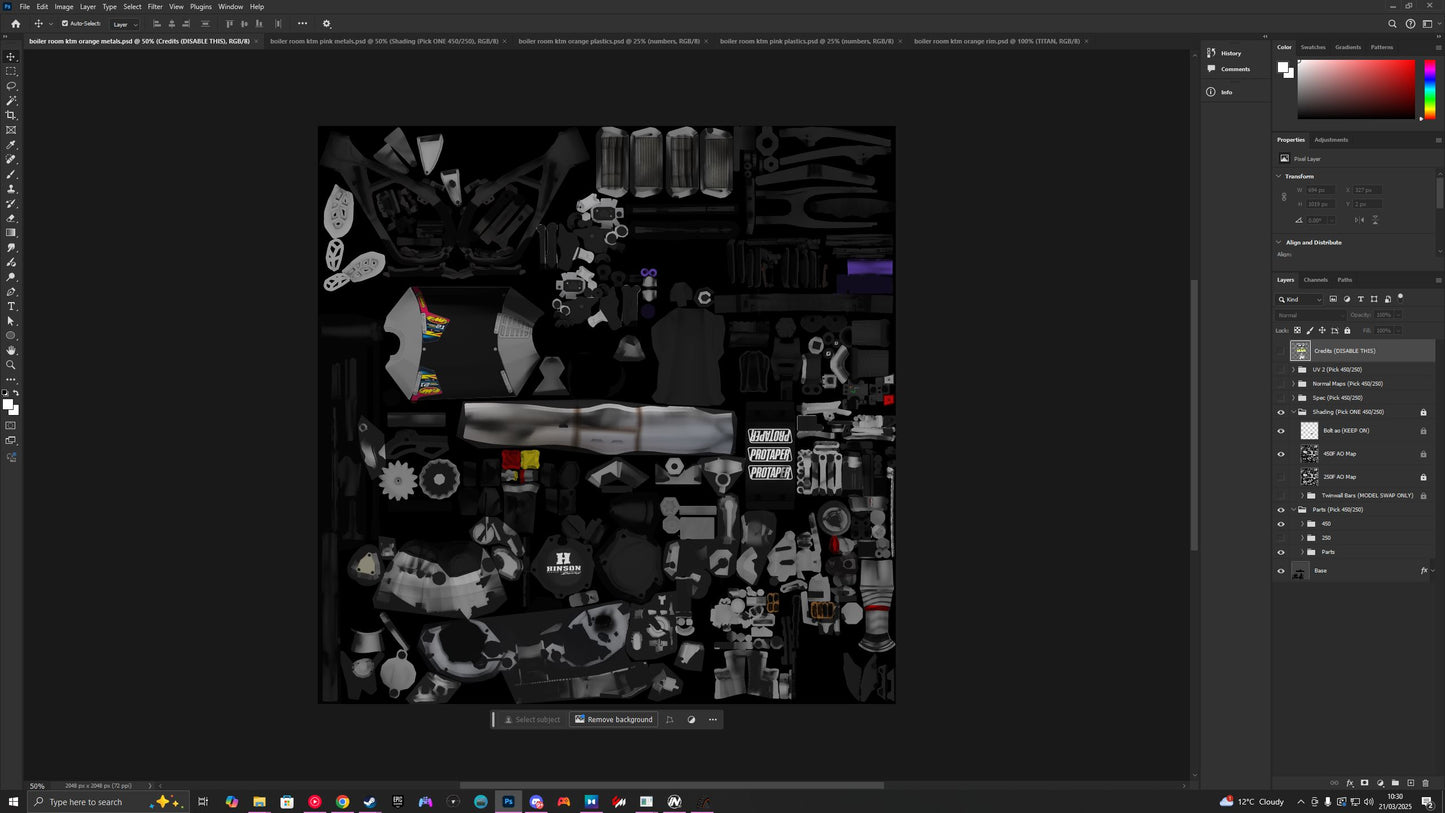Select the Rectangular Marquee tool
Image resolution: width=1445 pixels, height=813 pixels.
pos(11,71)
